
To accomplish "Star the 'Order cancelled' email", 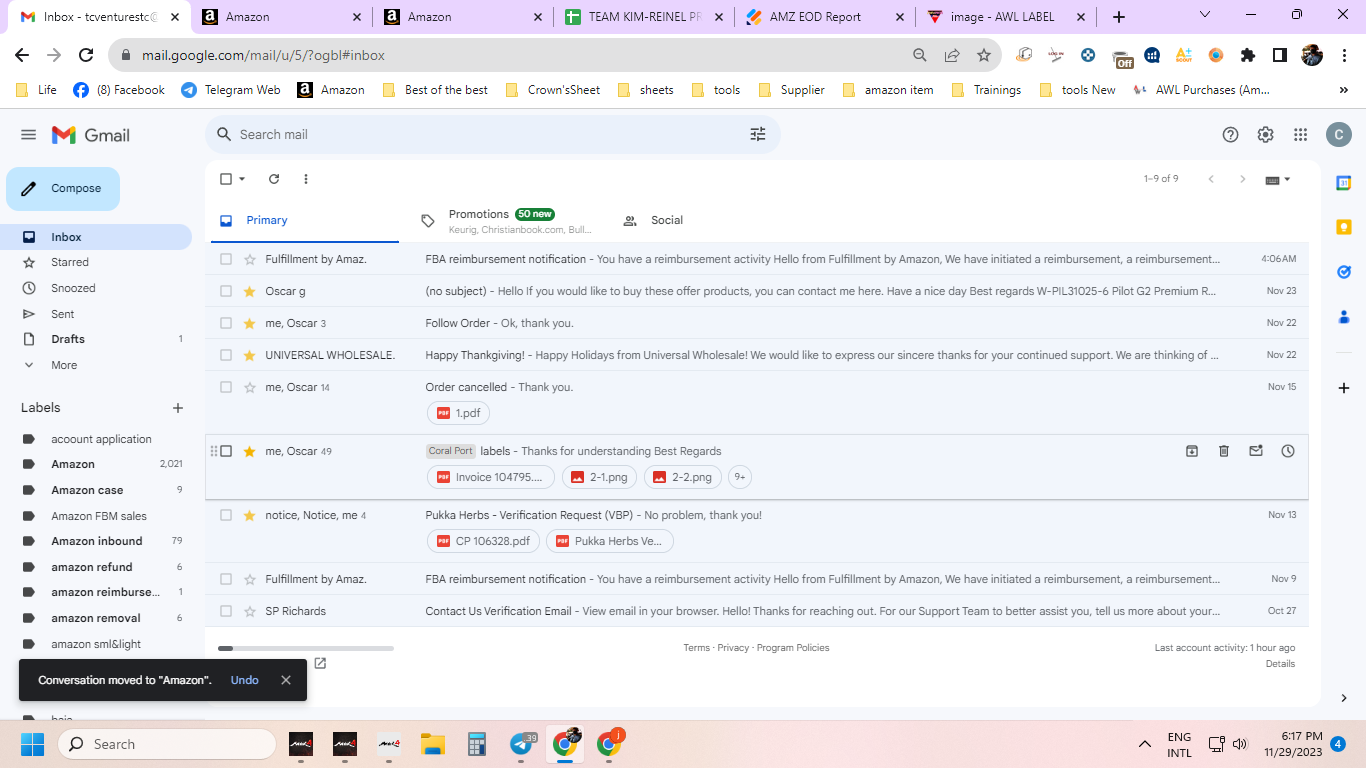I will point(250,387).
